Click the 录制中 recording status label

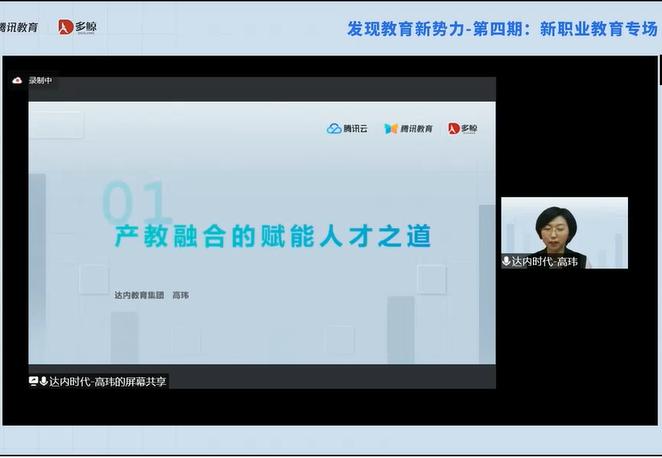[x=40, y=81]
